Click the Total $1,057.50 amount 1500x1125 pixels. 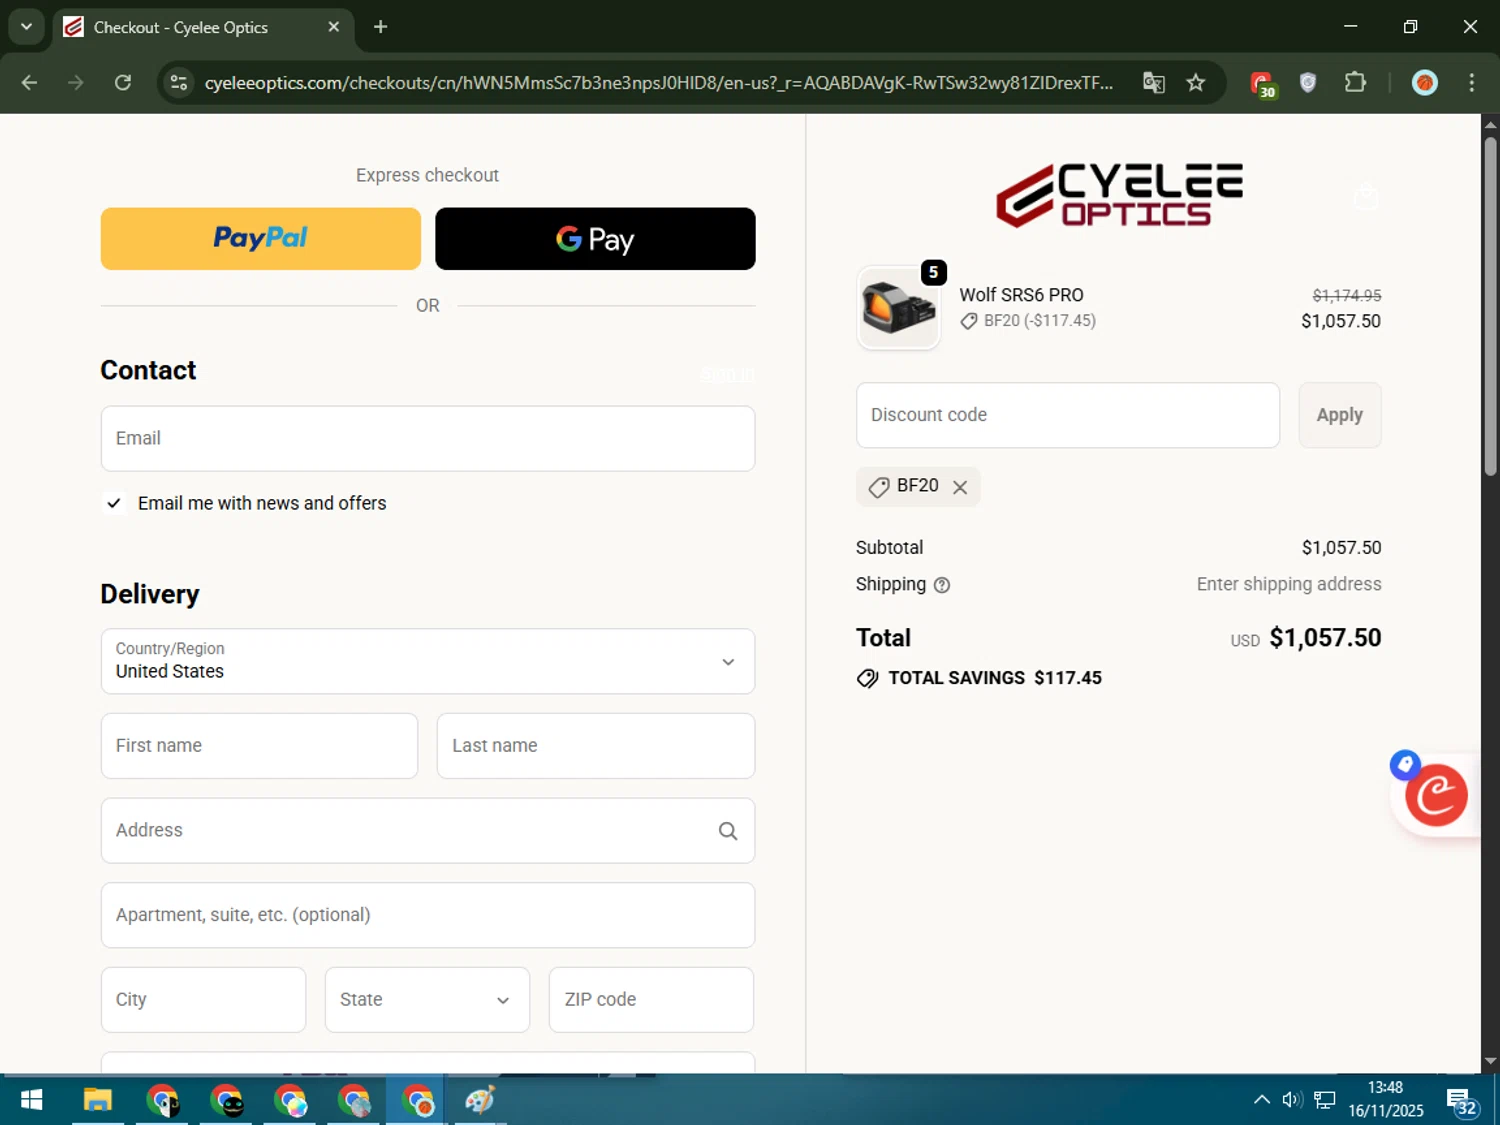click(x=1325, y=638)
